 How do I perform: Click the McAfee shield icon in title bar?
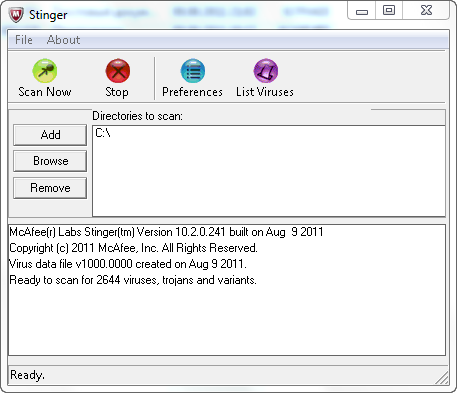click(16, 15)
